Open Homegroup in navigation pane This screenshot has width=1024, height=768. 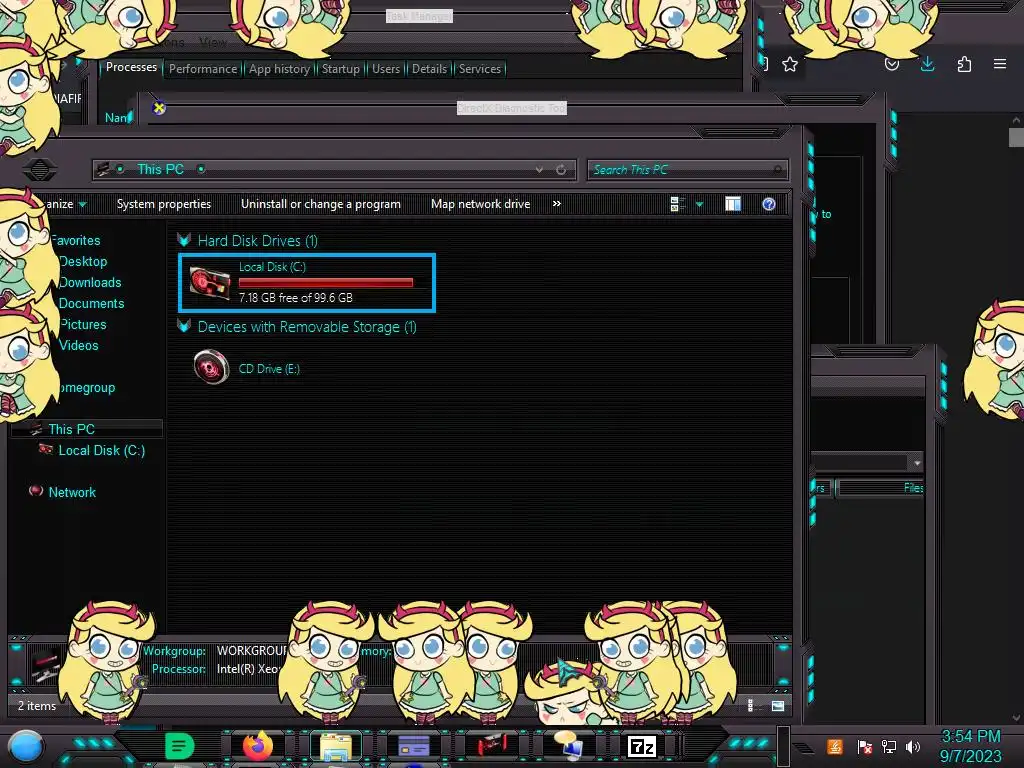87,387
